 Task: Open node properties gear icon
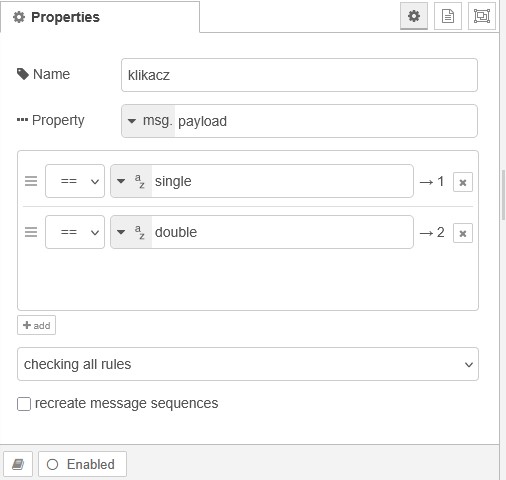(414, 16)
